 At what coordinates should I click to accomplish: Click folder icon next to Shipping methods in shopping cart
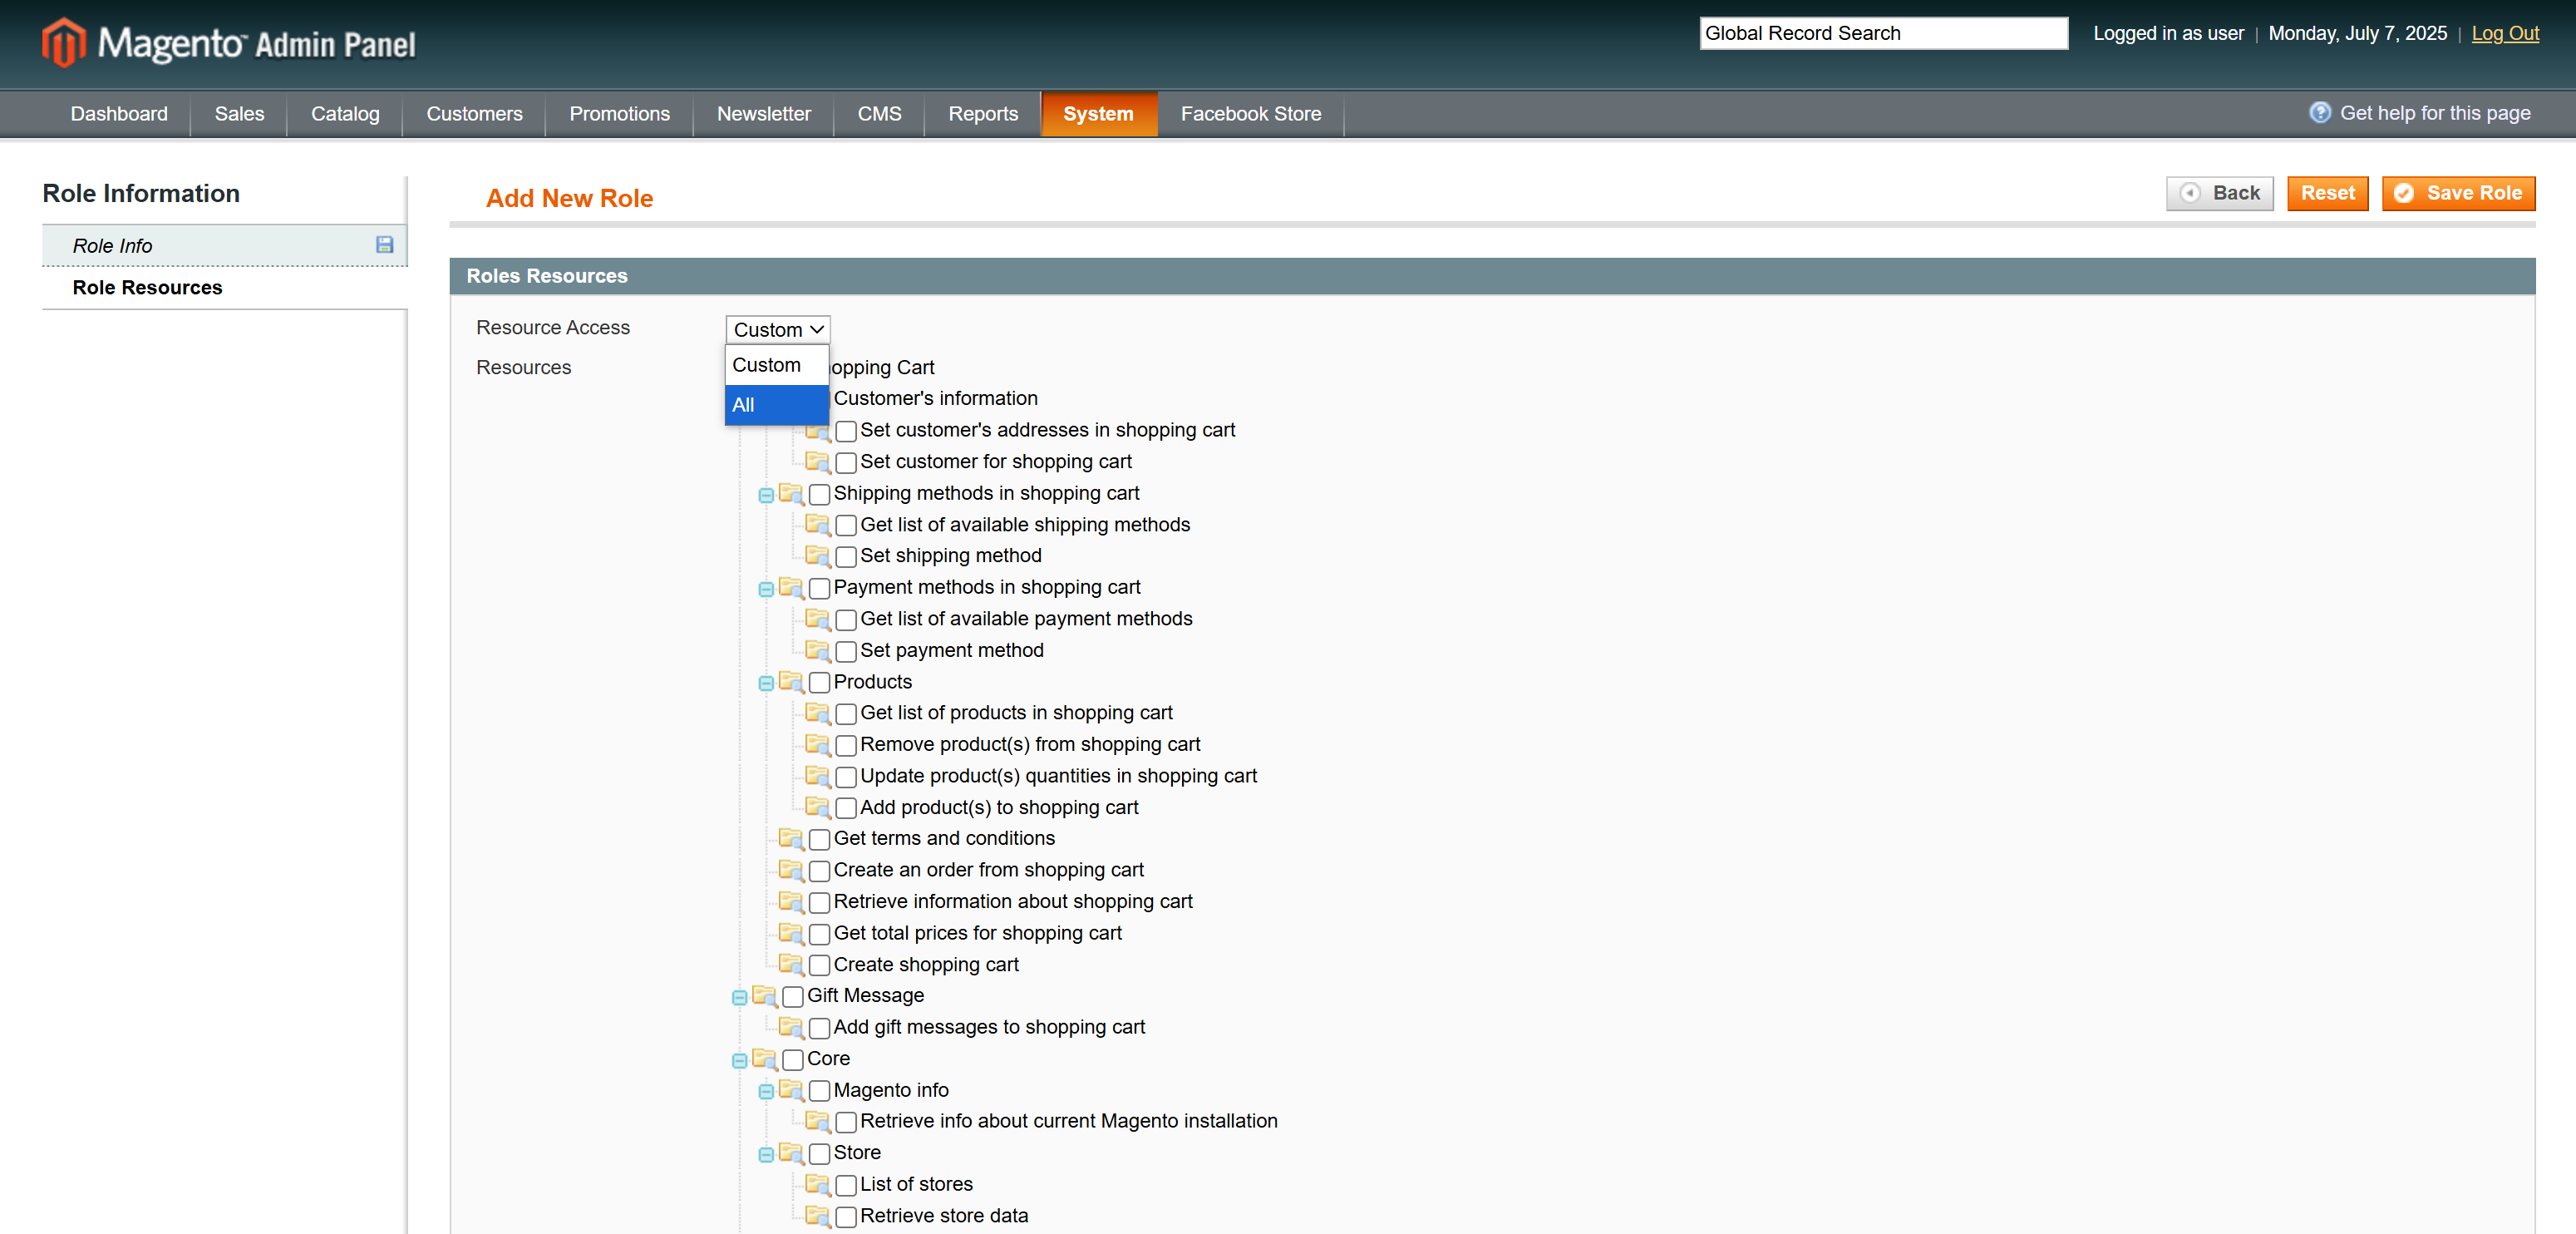pyautogui.click(x=791, y=494)
